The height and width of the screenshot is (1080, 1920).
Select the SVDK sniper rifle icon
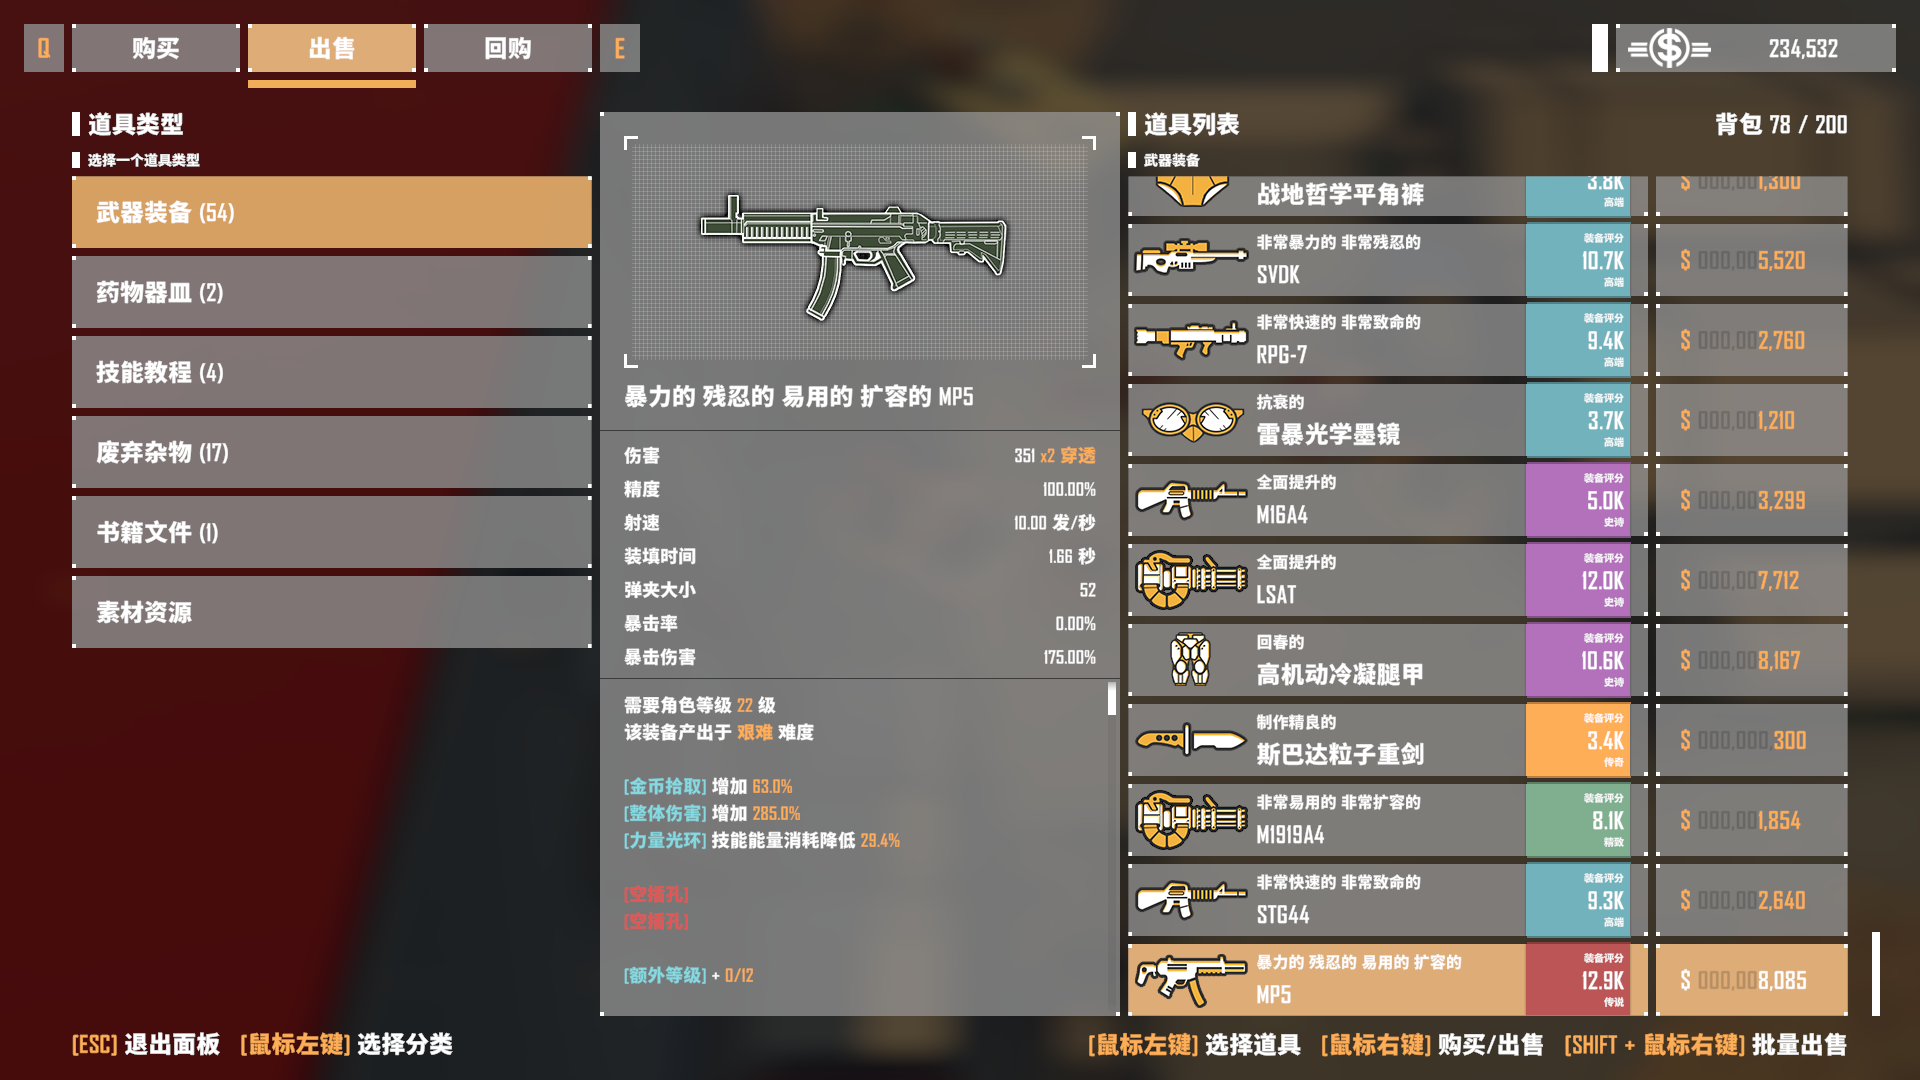point(1190,259)
